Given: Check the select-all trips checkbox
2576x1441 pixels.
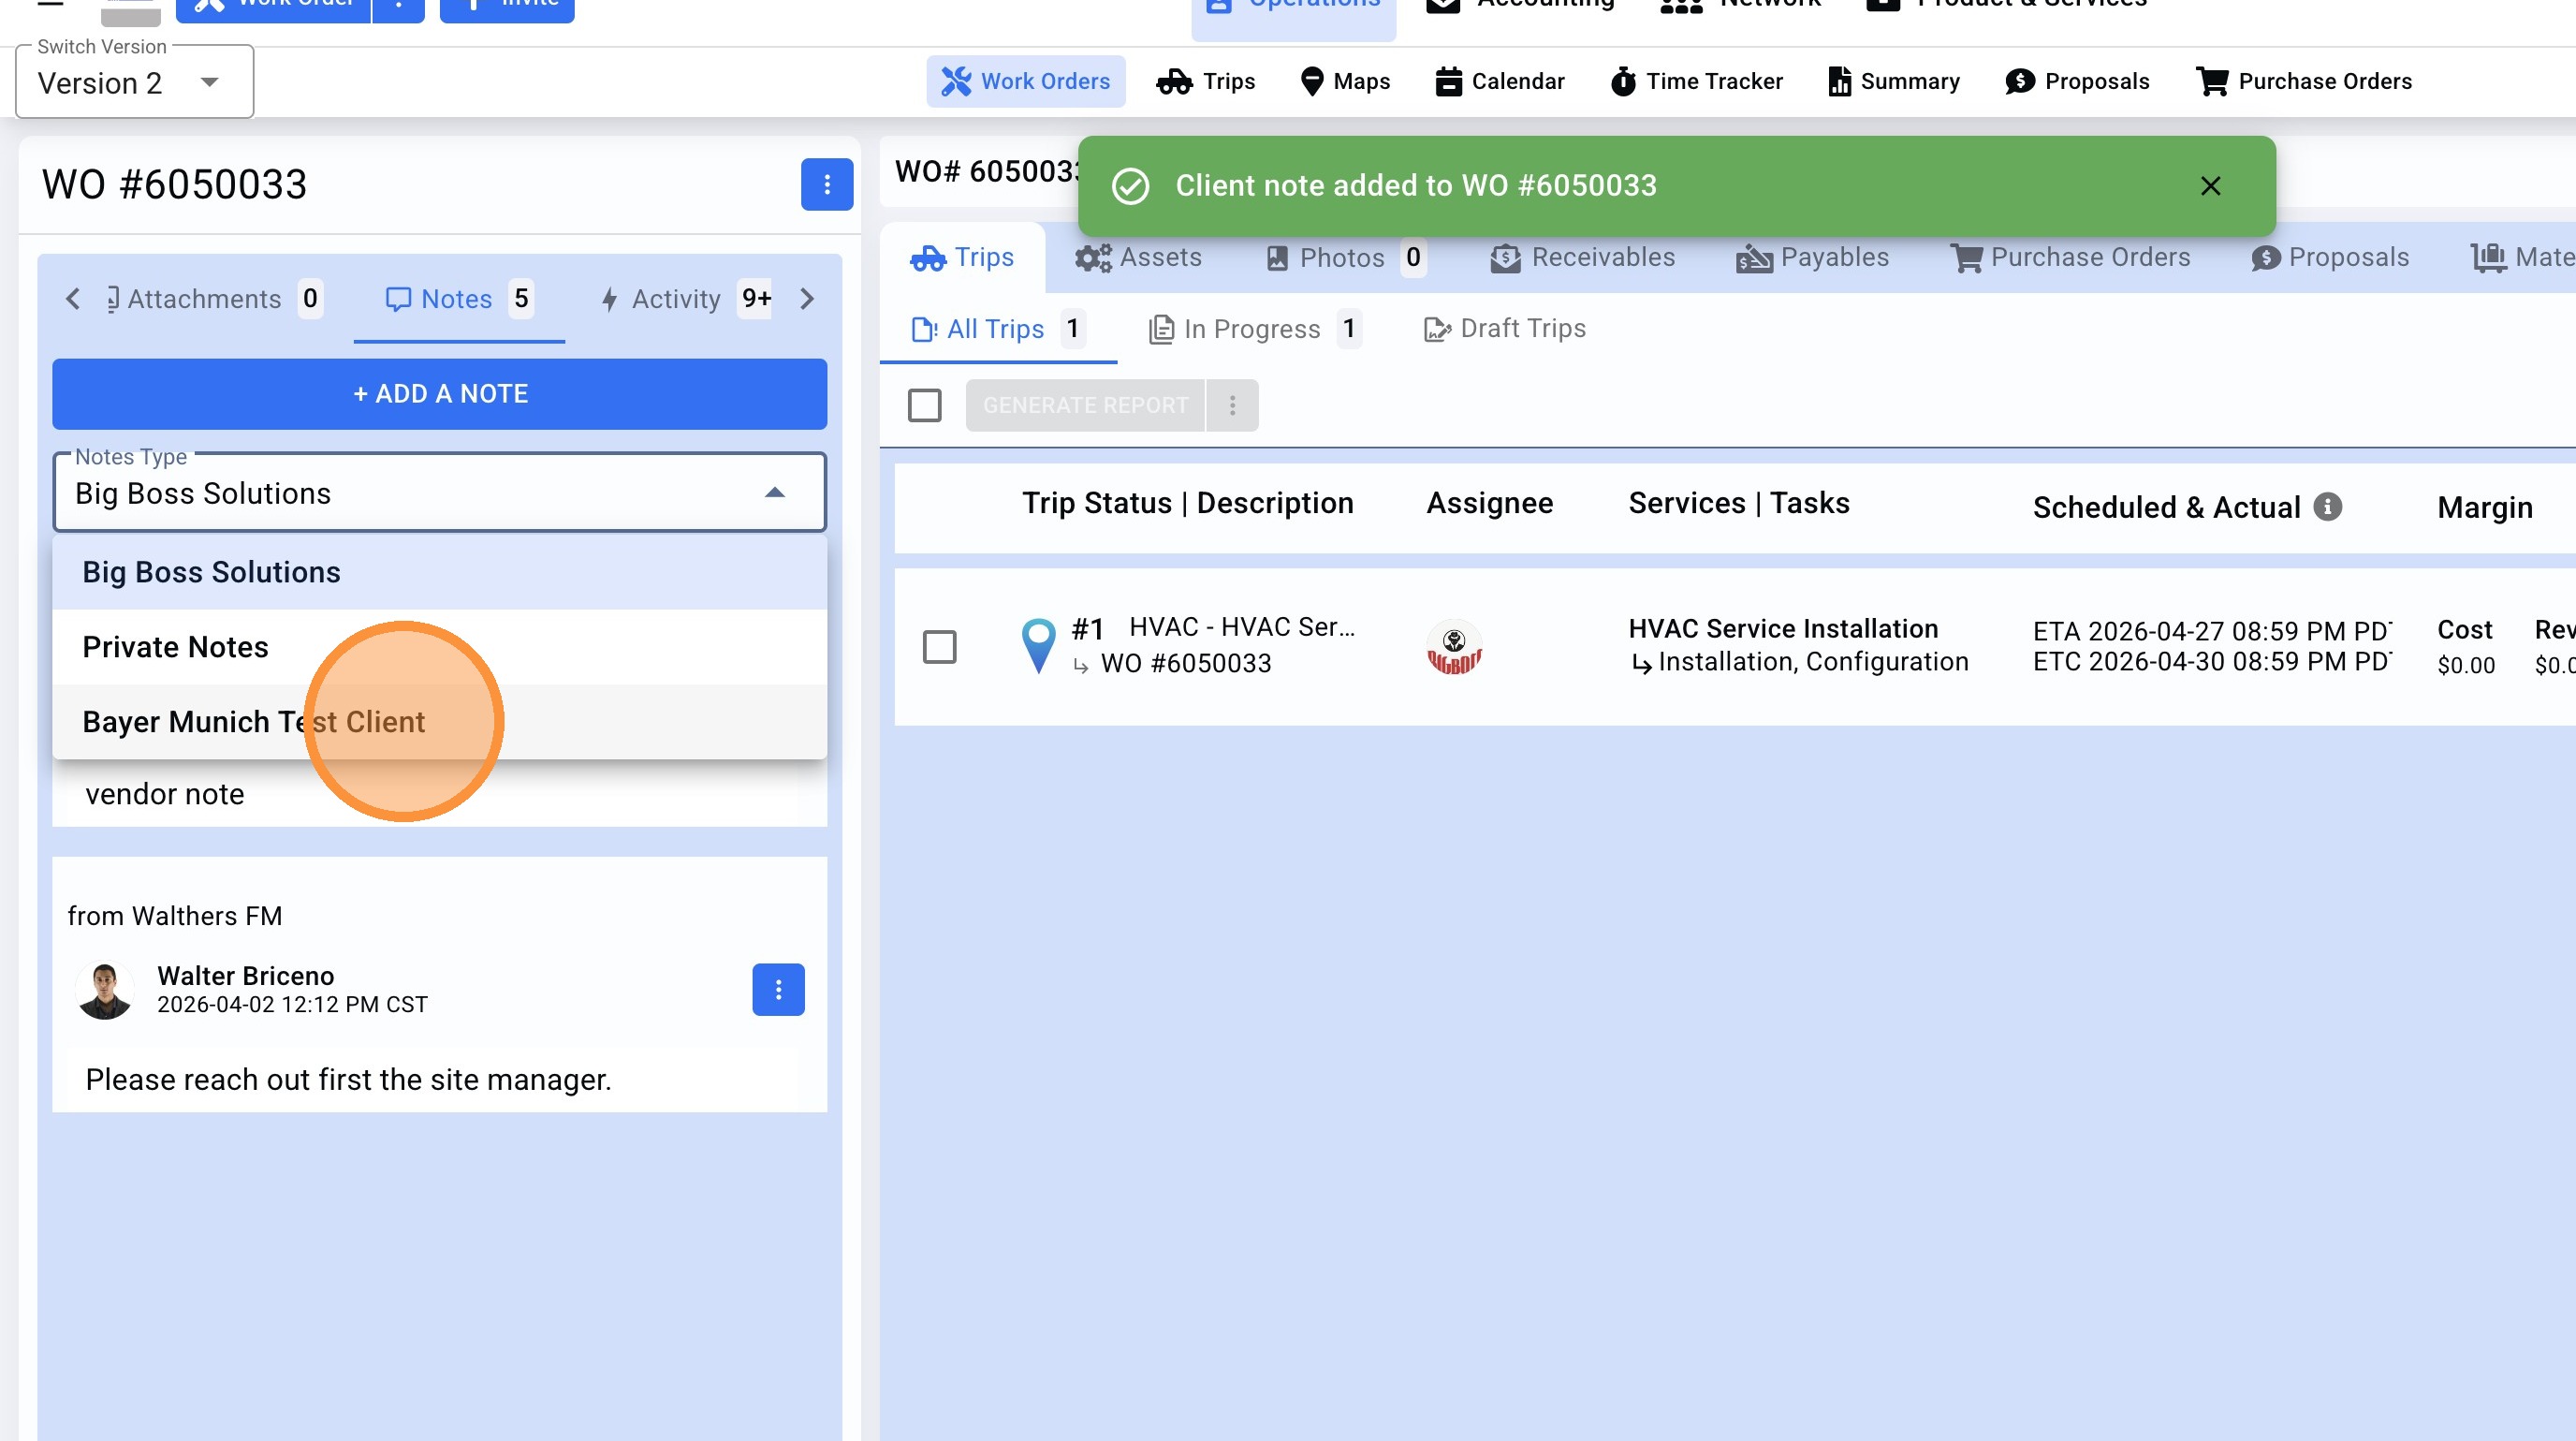Looking at the screenshot, I should (924, 405).
